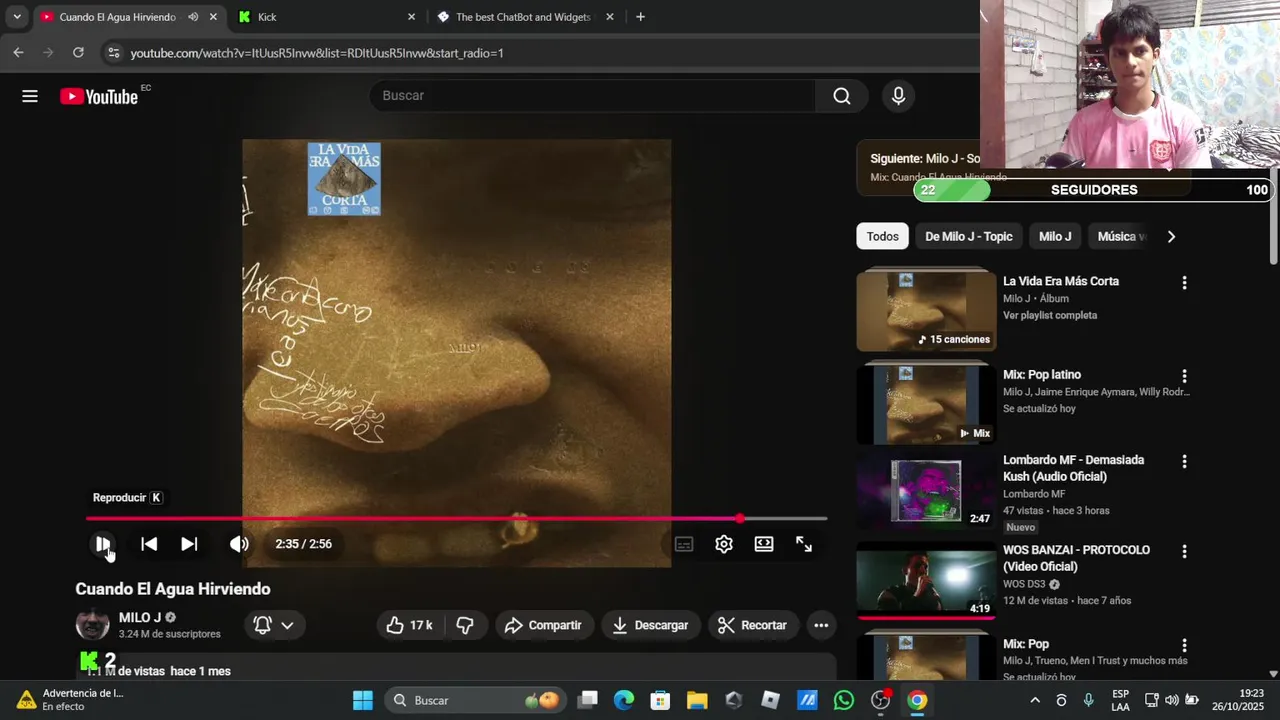Image resolution: width=1280 pixels, height=720 pixels.
Task: Open La Vida Era Más Corta album thumbnail
Action: (926, 310)
